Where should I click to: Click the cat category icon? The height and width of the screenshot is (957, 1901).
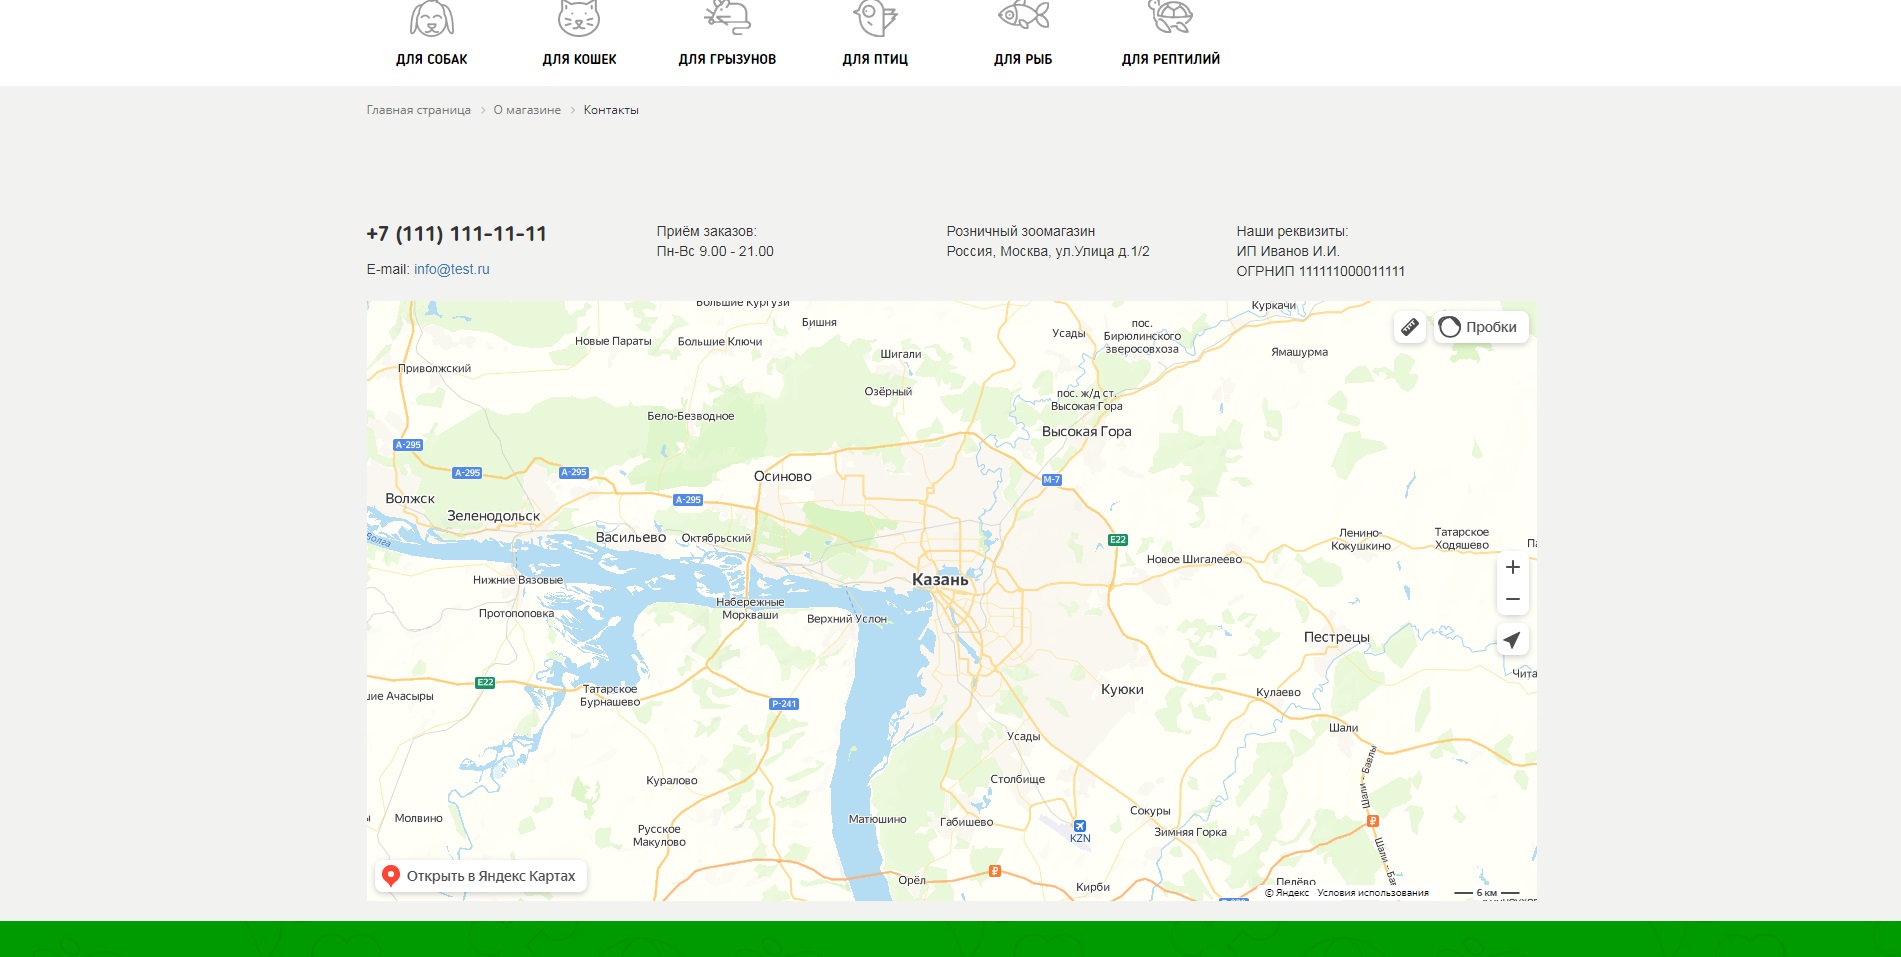[x=579, y=17]
